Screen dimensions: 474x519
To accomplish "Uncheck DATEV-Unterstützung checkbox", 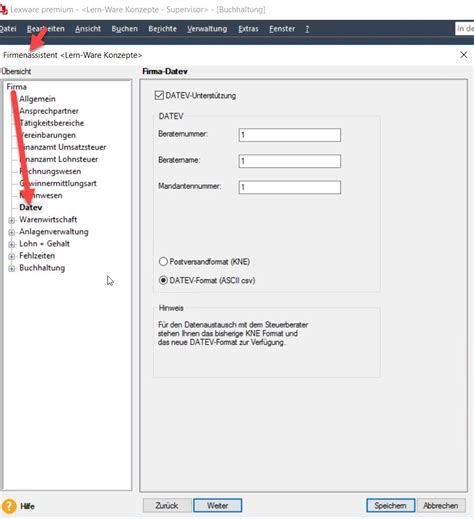I will 159,95.
